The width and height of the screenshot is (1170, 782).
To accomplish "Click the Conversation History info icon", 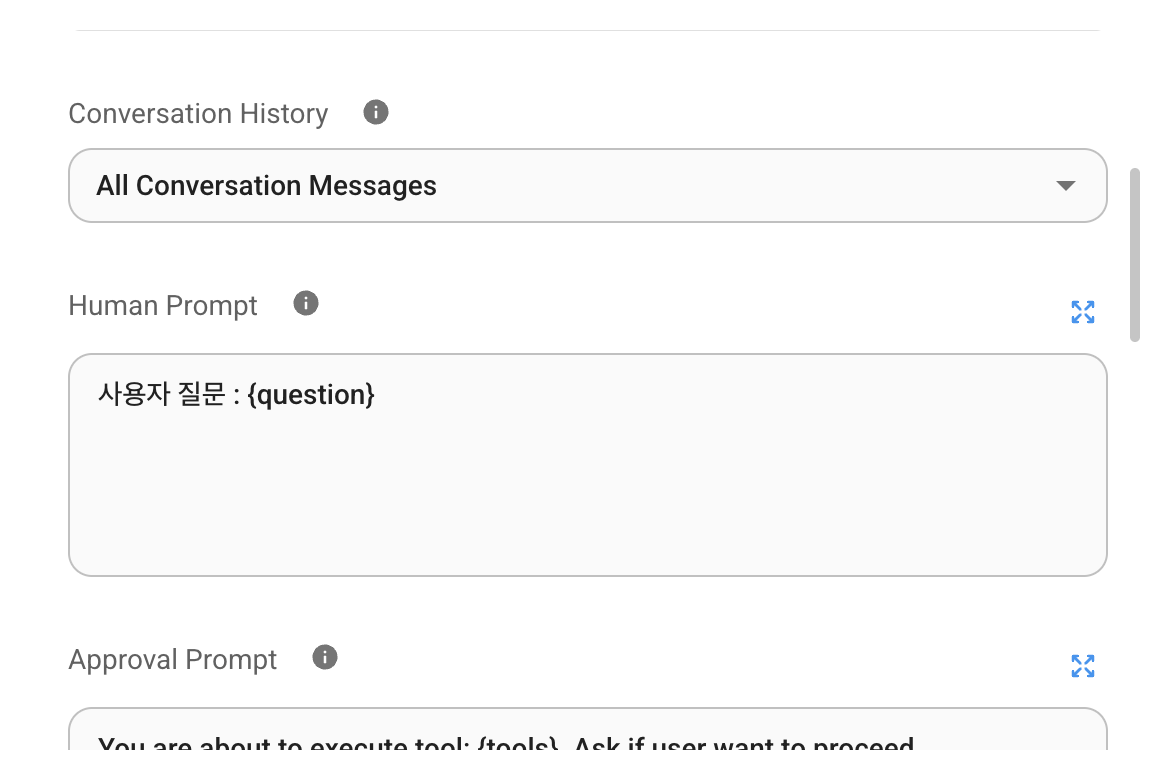I will pos(376,112).
